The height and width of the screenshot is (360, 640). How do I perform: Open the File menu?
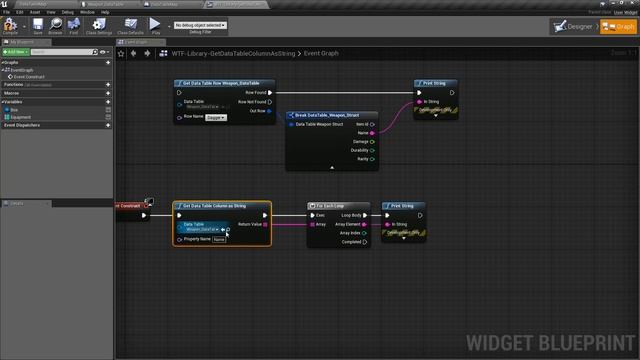coord(7,12)
